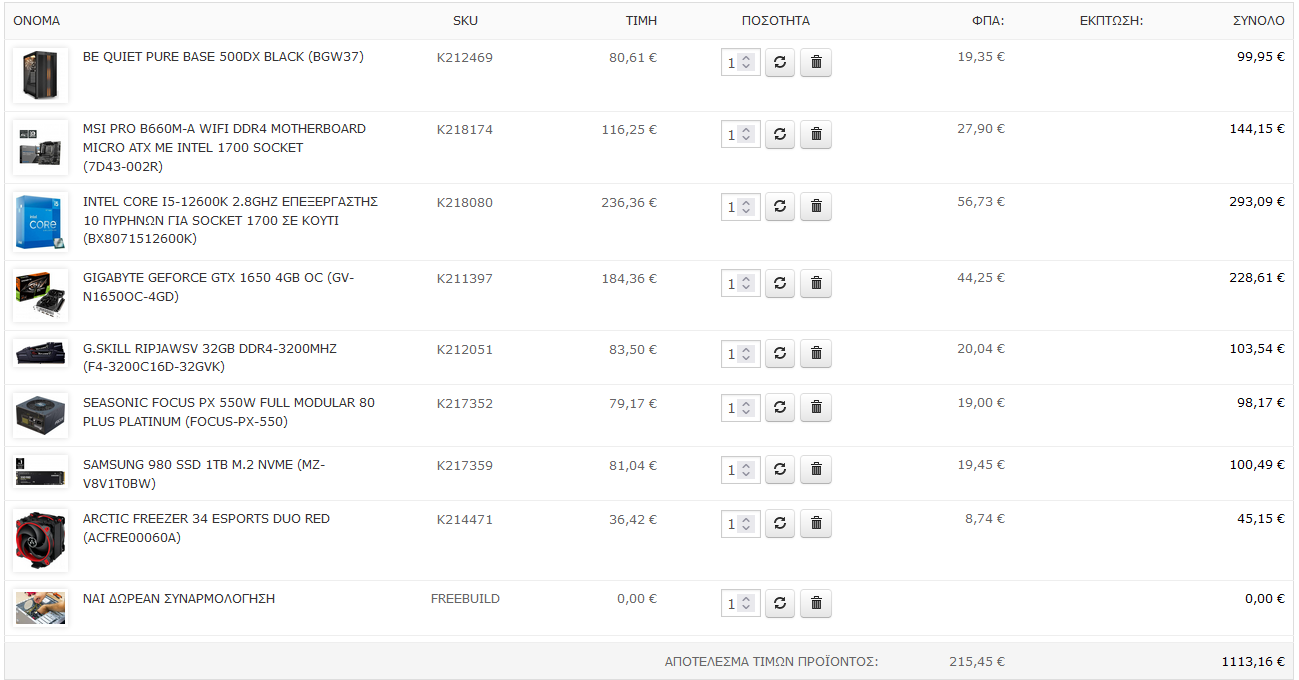The image size is (1299, 680).
Task: Click quantity field for SAMSUNG 980 SSD
Action: pyautogui.click(x=740, y=470)
